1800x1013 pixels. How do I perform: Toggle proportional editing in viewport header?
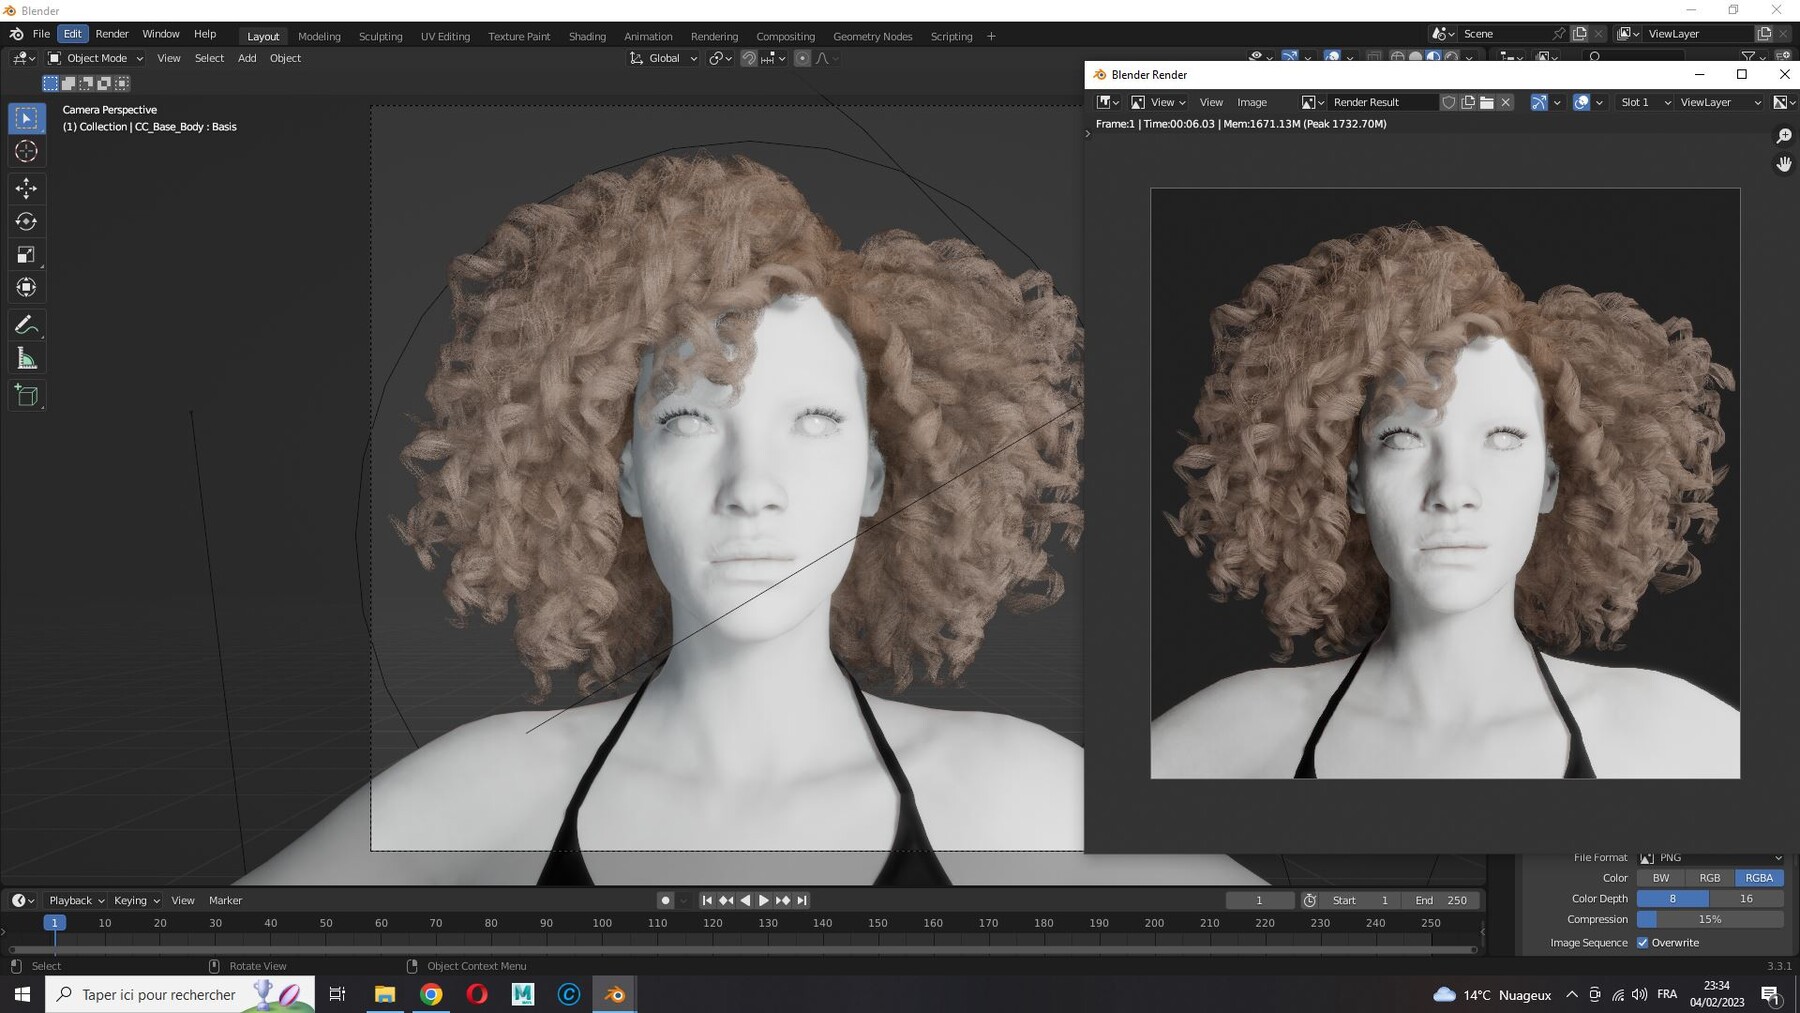pyautogui.click(x=802, y=58)
